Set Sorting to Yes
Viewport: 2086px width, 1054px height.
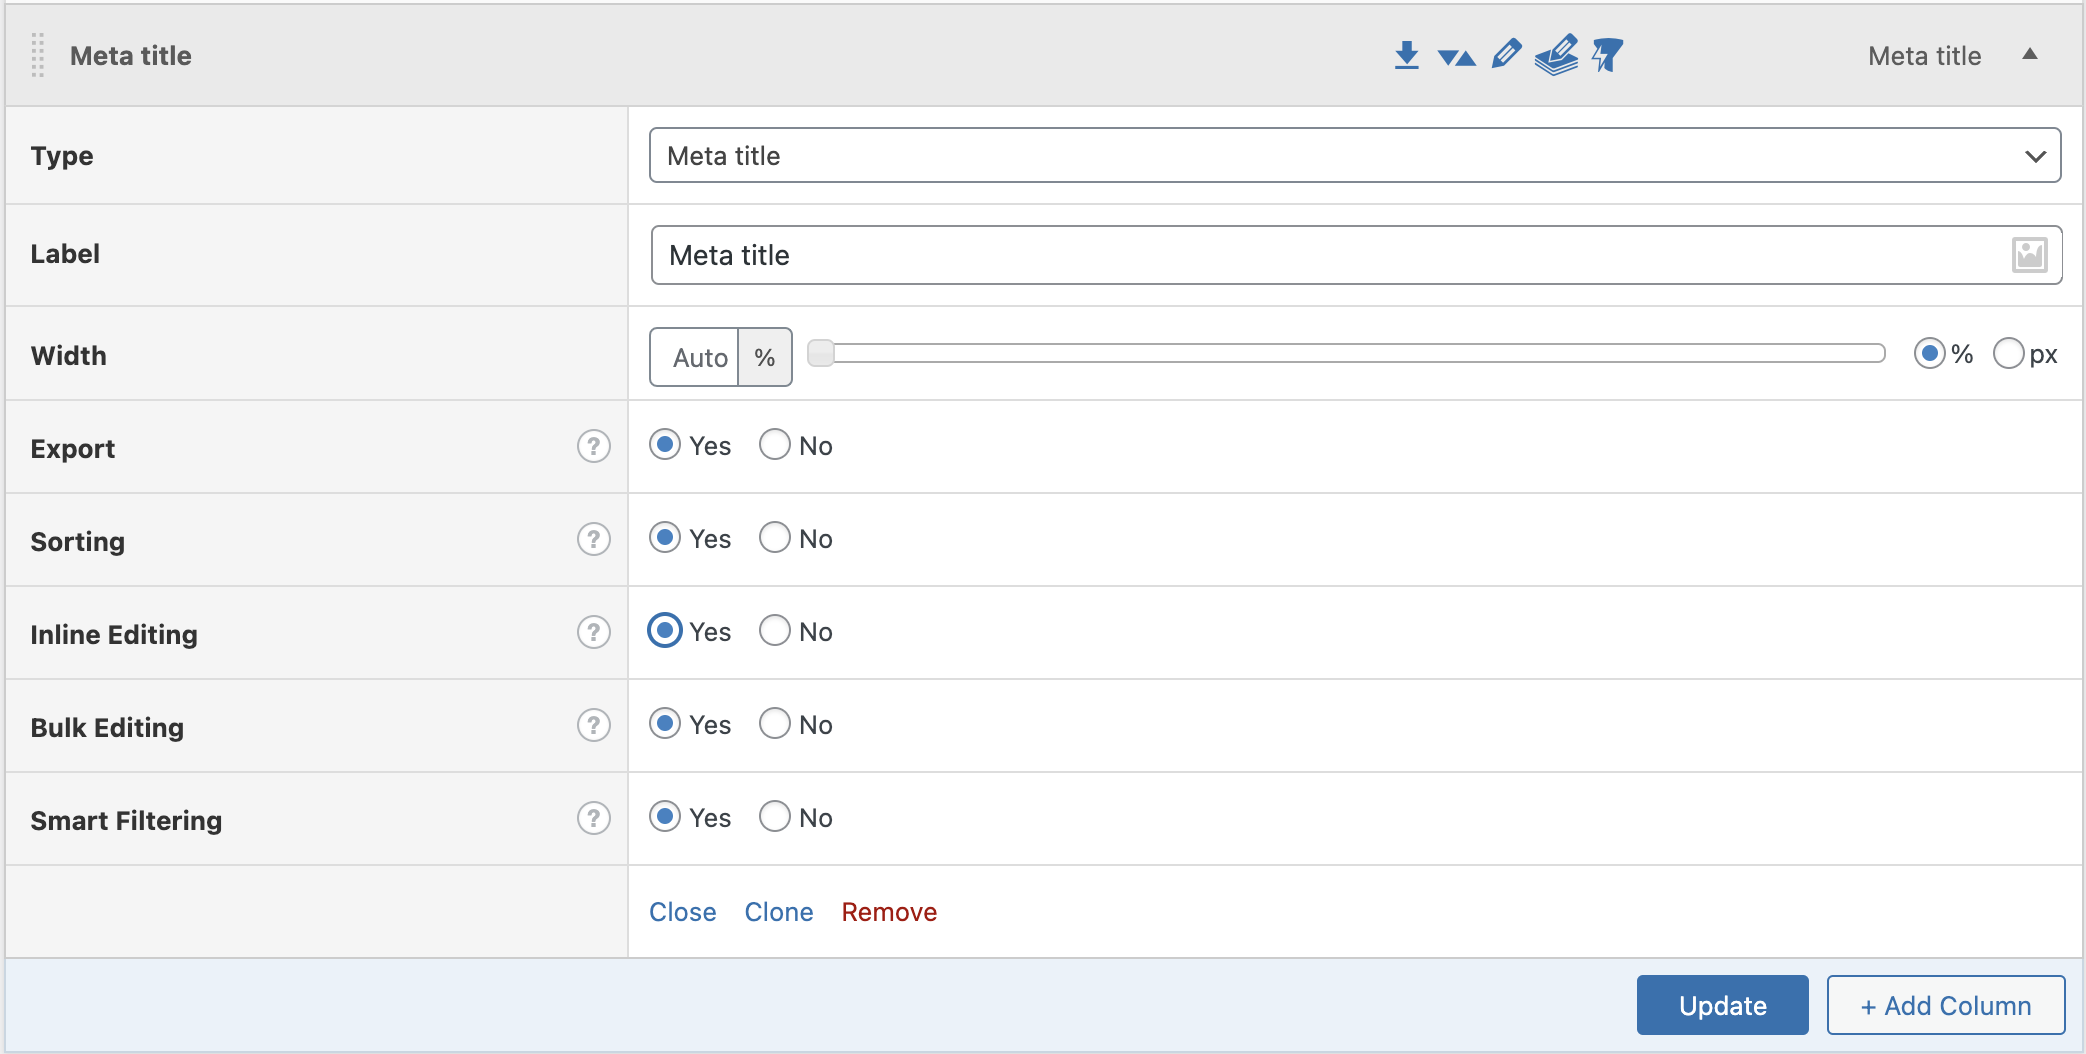[x=665, y=538]
